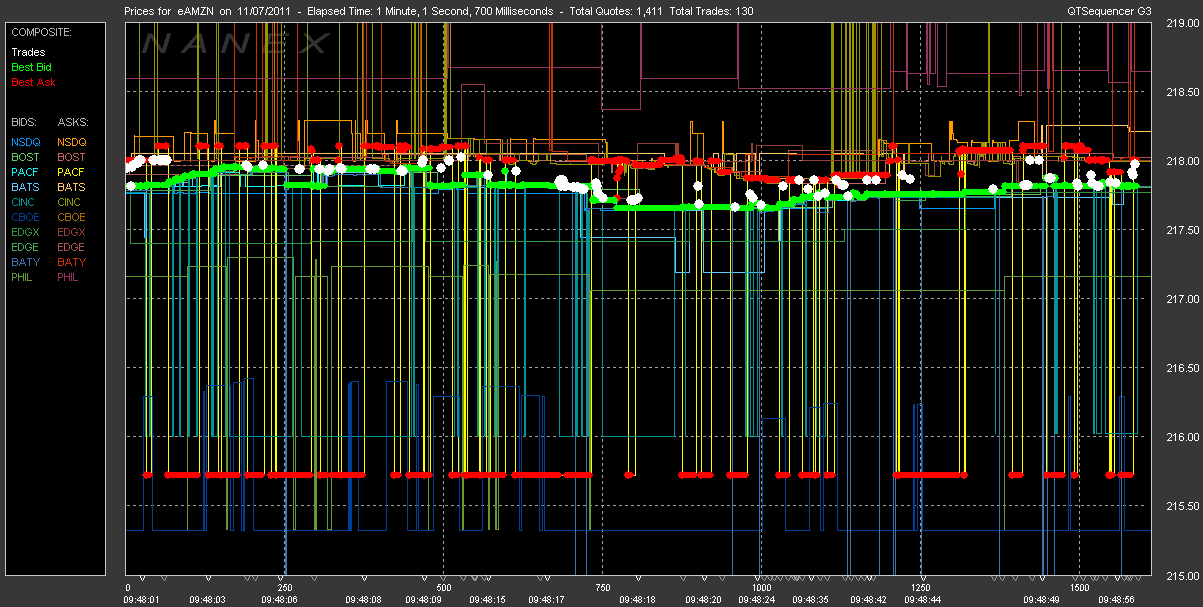This screenshot has width=1203, height=607.
Task: Click the 216.50 price axis label
Action: click(1183, 368)
